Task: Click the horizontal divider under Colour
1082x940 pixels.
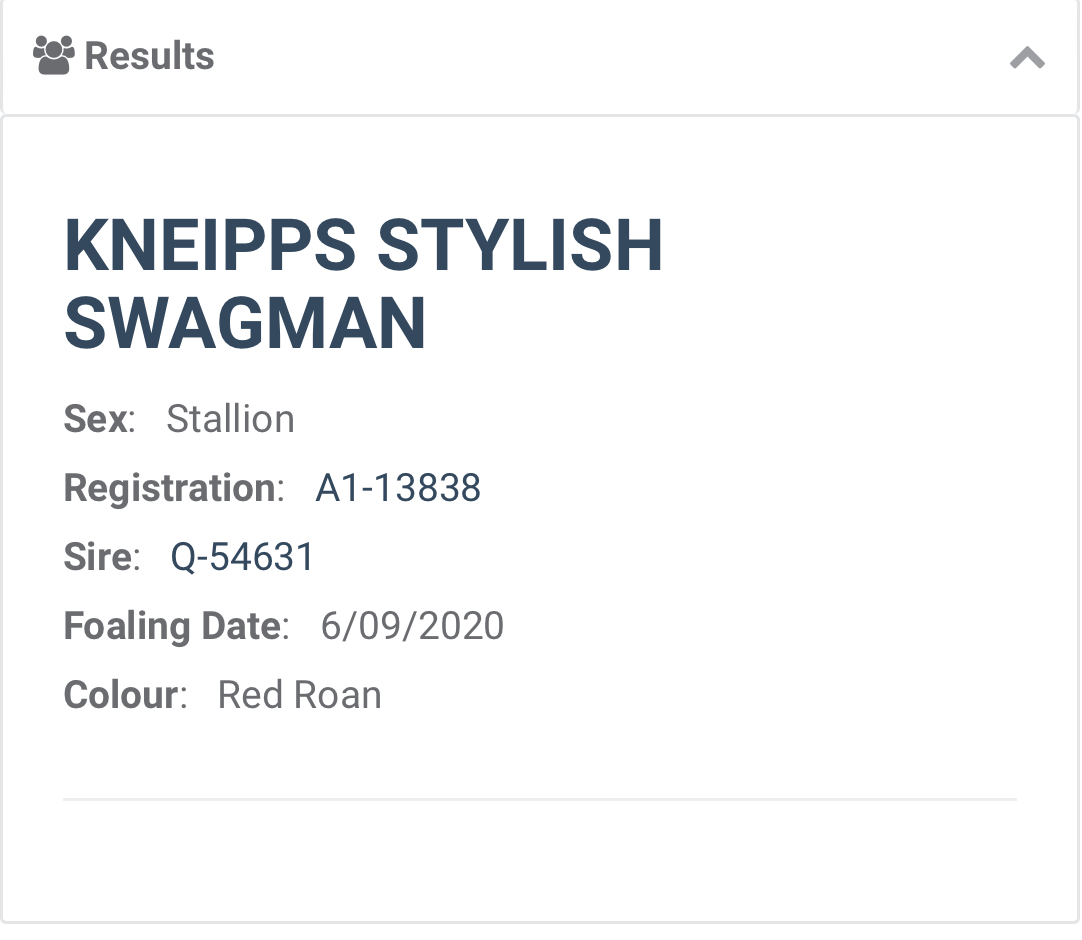Action: (x=540, y=799)
